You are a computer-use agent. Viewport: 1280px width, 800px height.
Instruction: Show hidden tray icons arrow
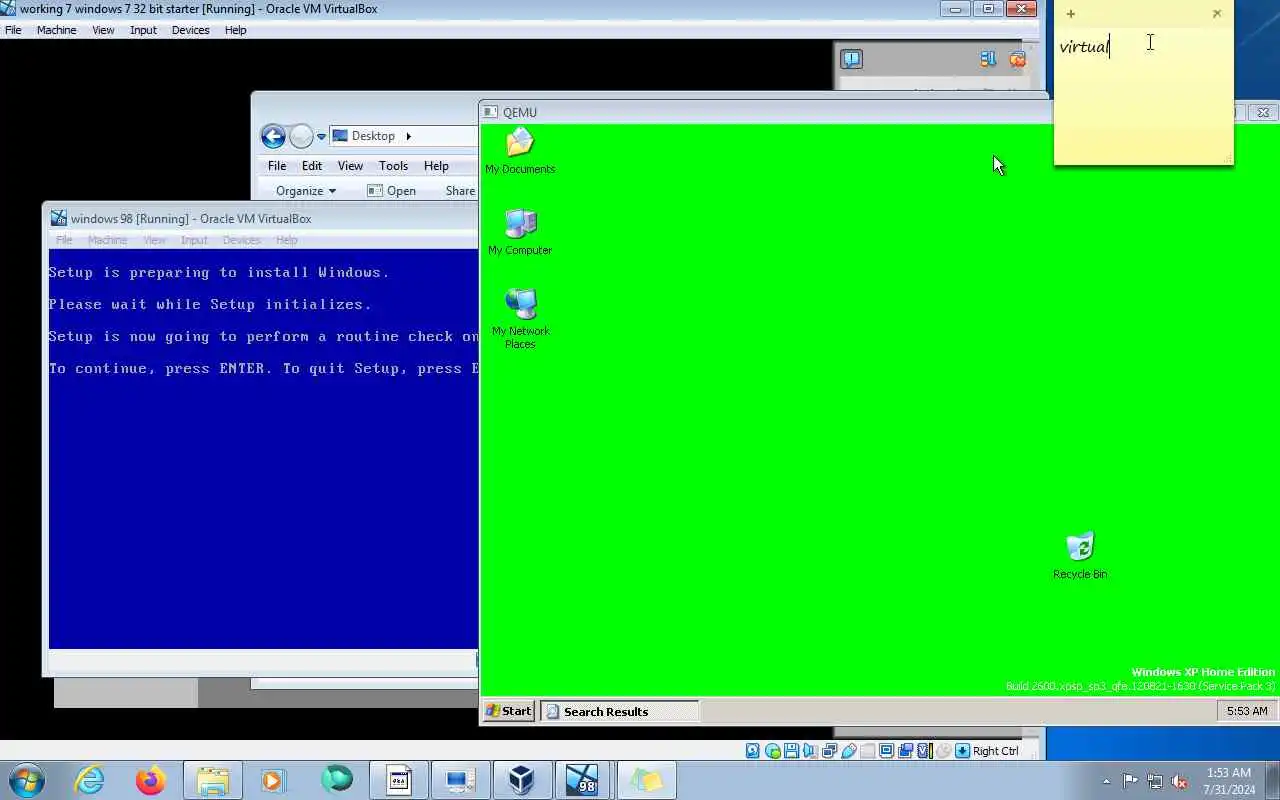(x=1106, y=781)
